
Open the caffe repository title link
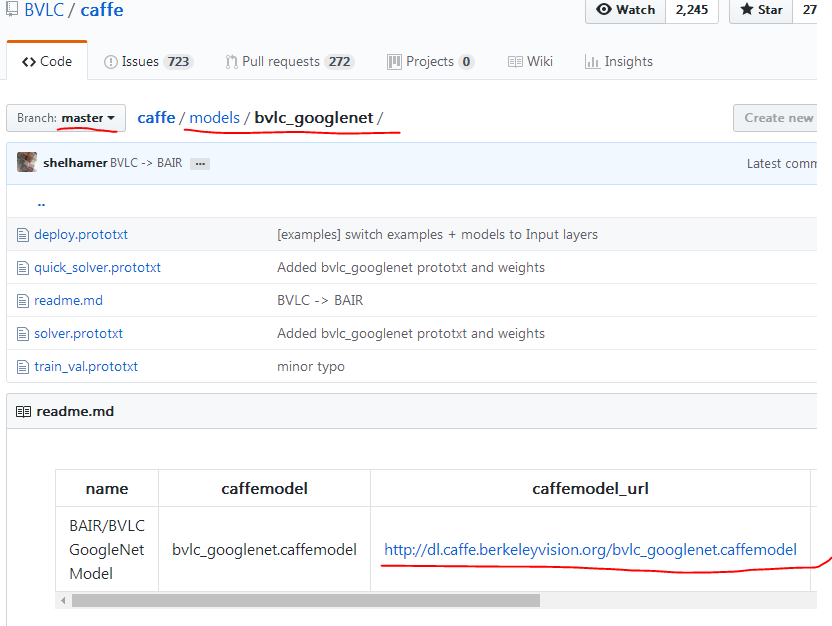click(102, 10)
